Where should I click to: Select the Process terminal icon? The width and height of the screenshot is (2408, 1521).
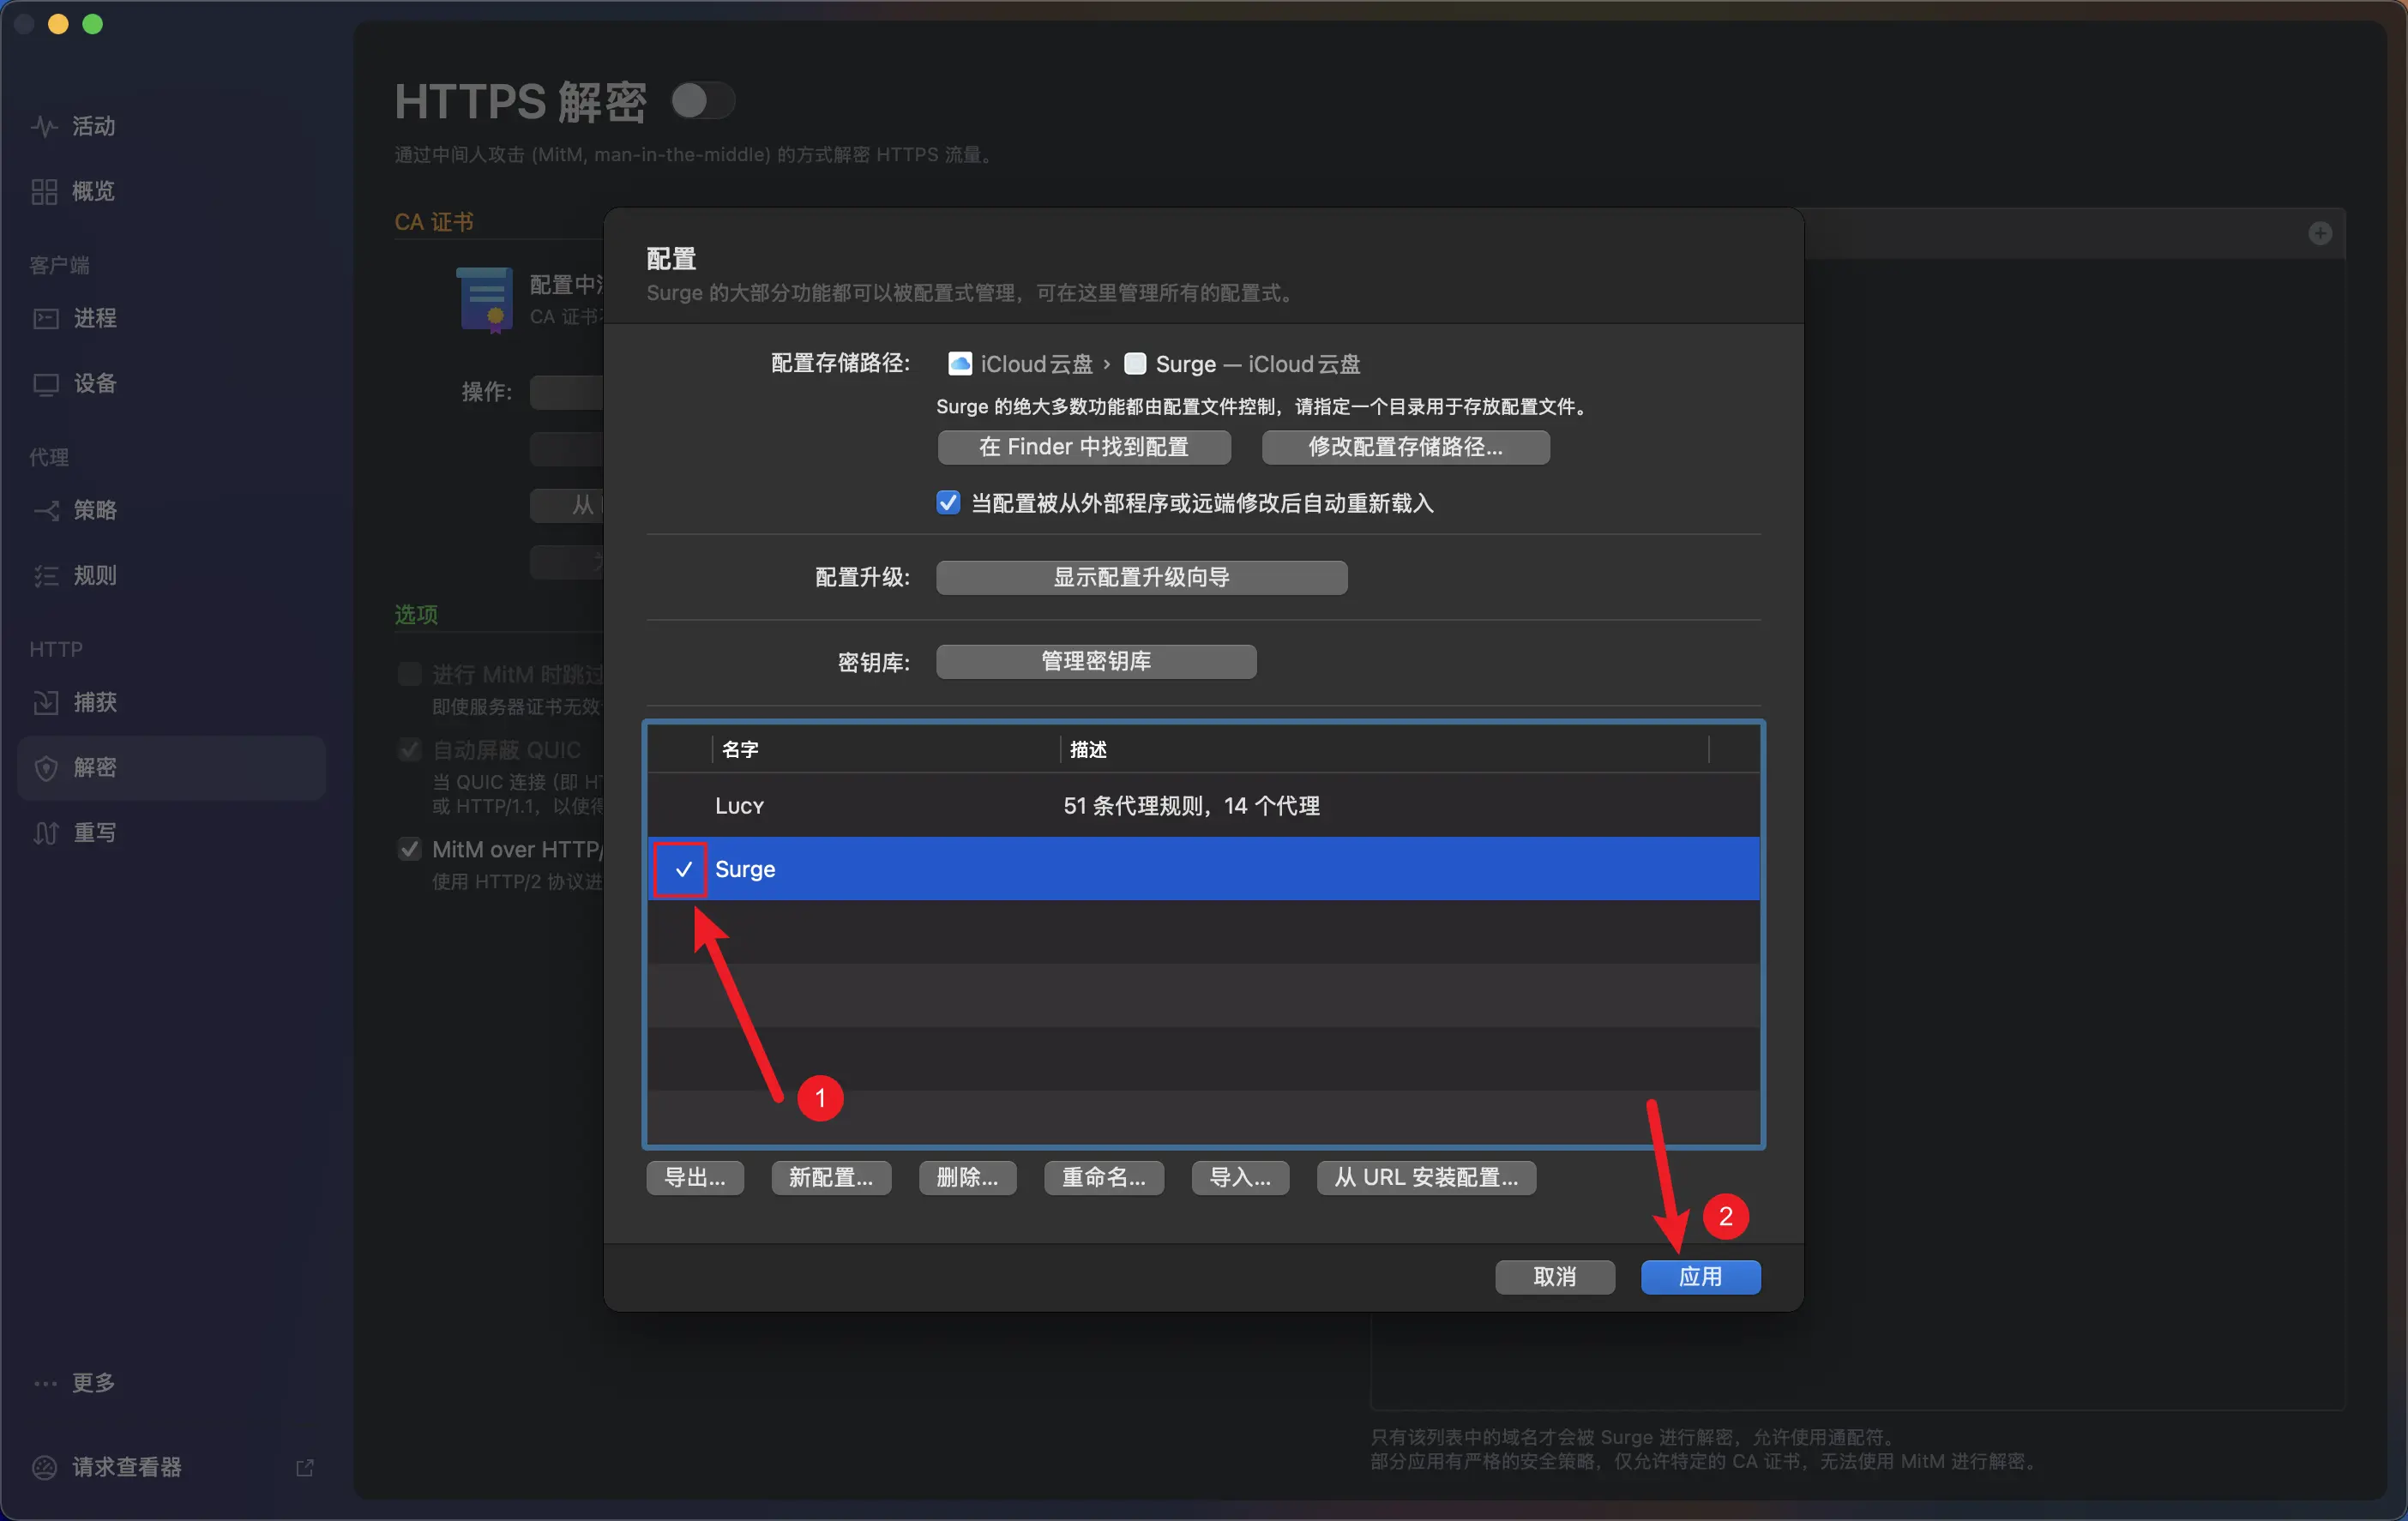(x=45, y=318)
